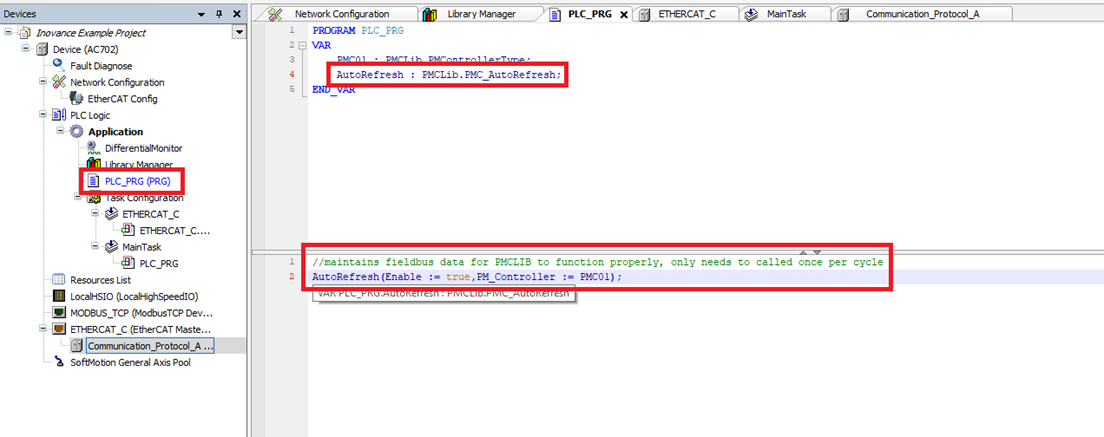Pin the Devices panel
Image resolution: width=1104 pixels, height=437 pixels.
[x=218, y=14]
